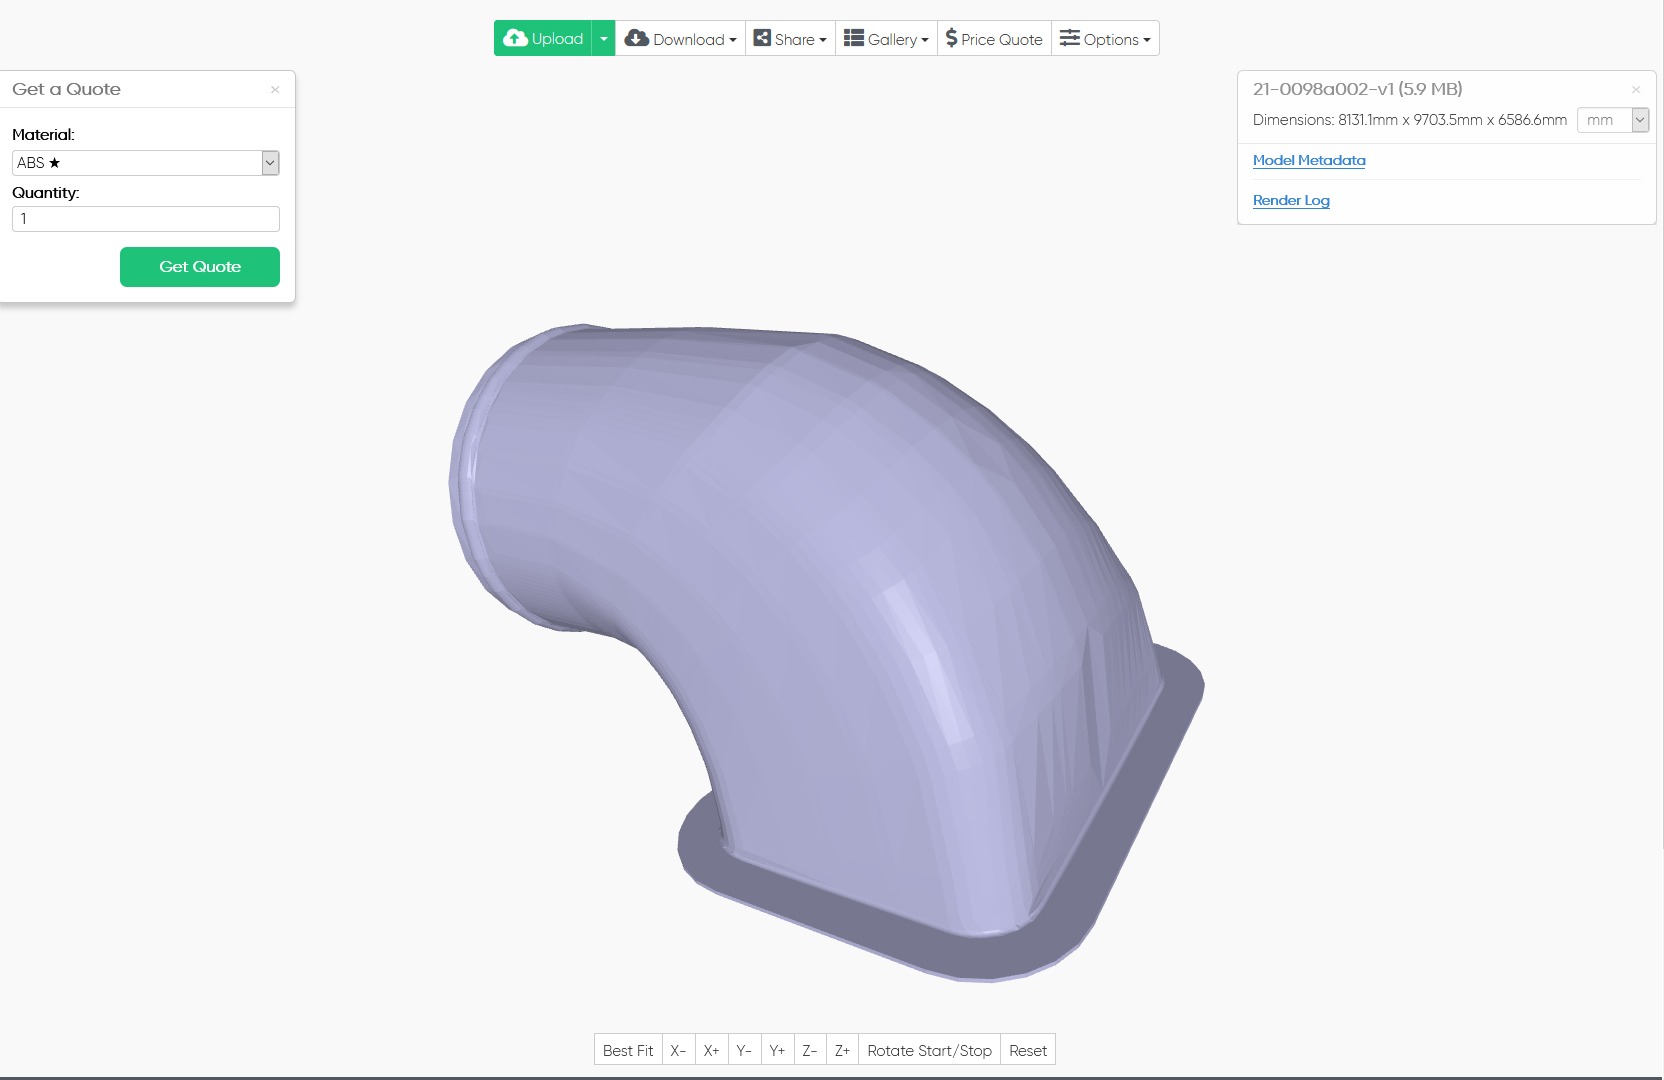The height and width of the screenshot is (1080, 1664).
Task: Open the Share menu
Action: pyautogui.click(x=790, y=39)
